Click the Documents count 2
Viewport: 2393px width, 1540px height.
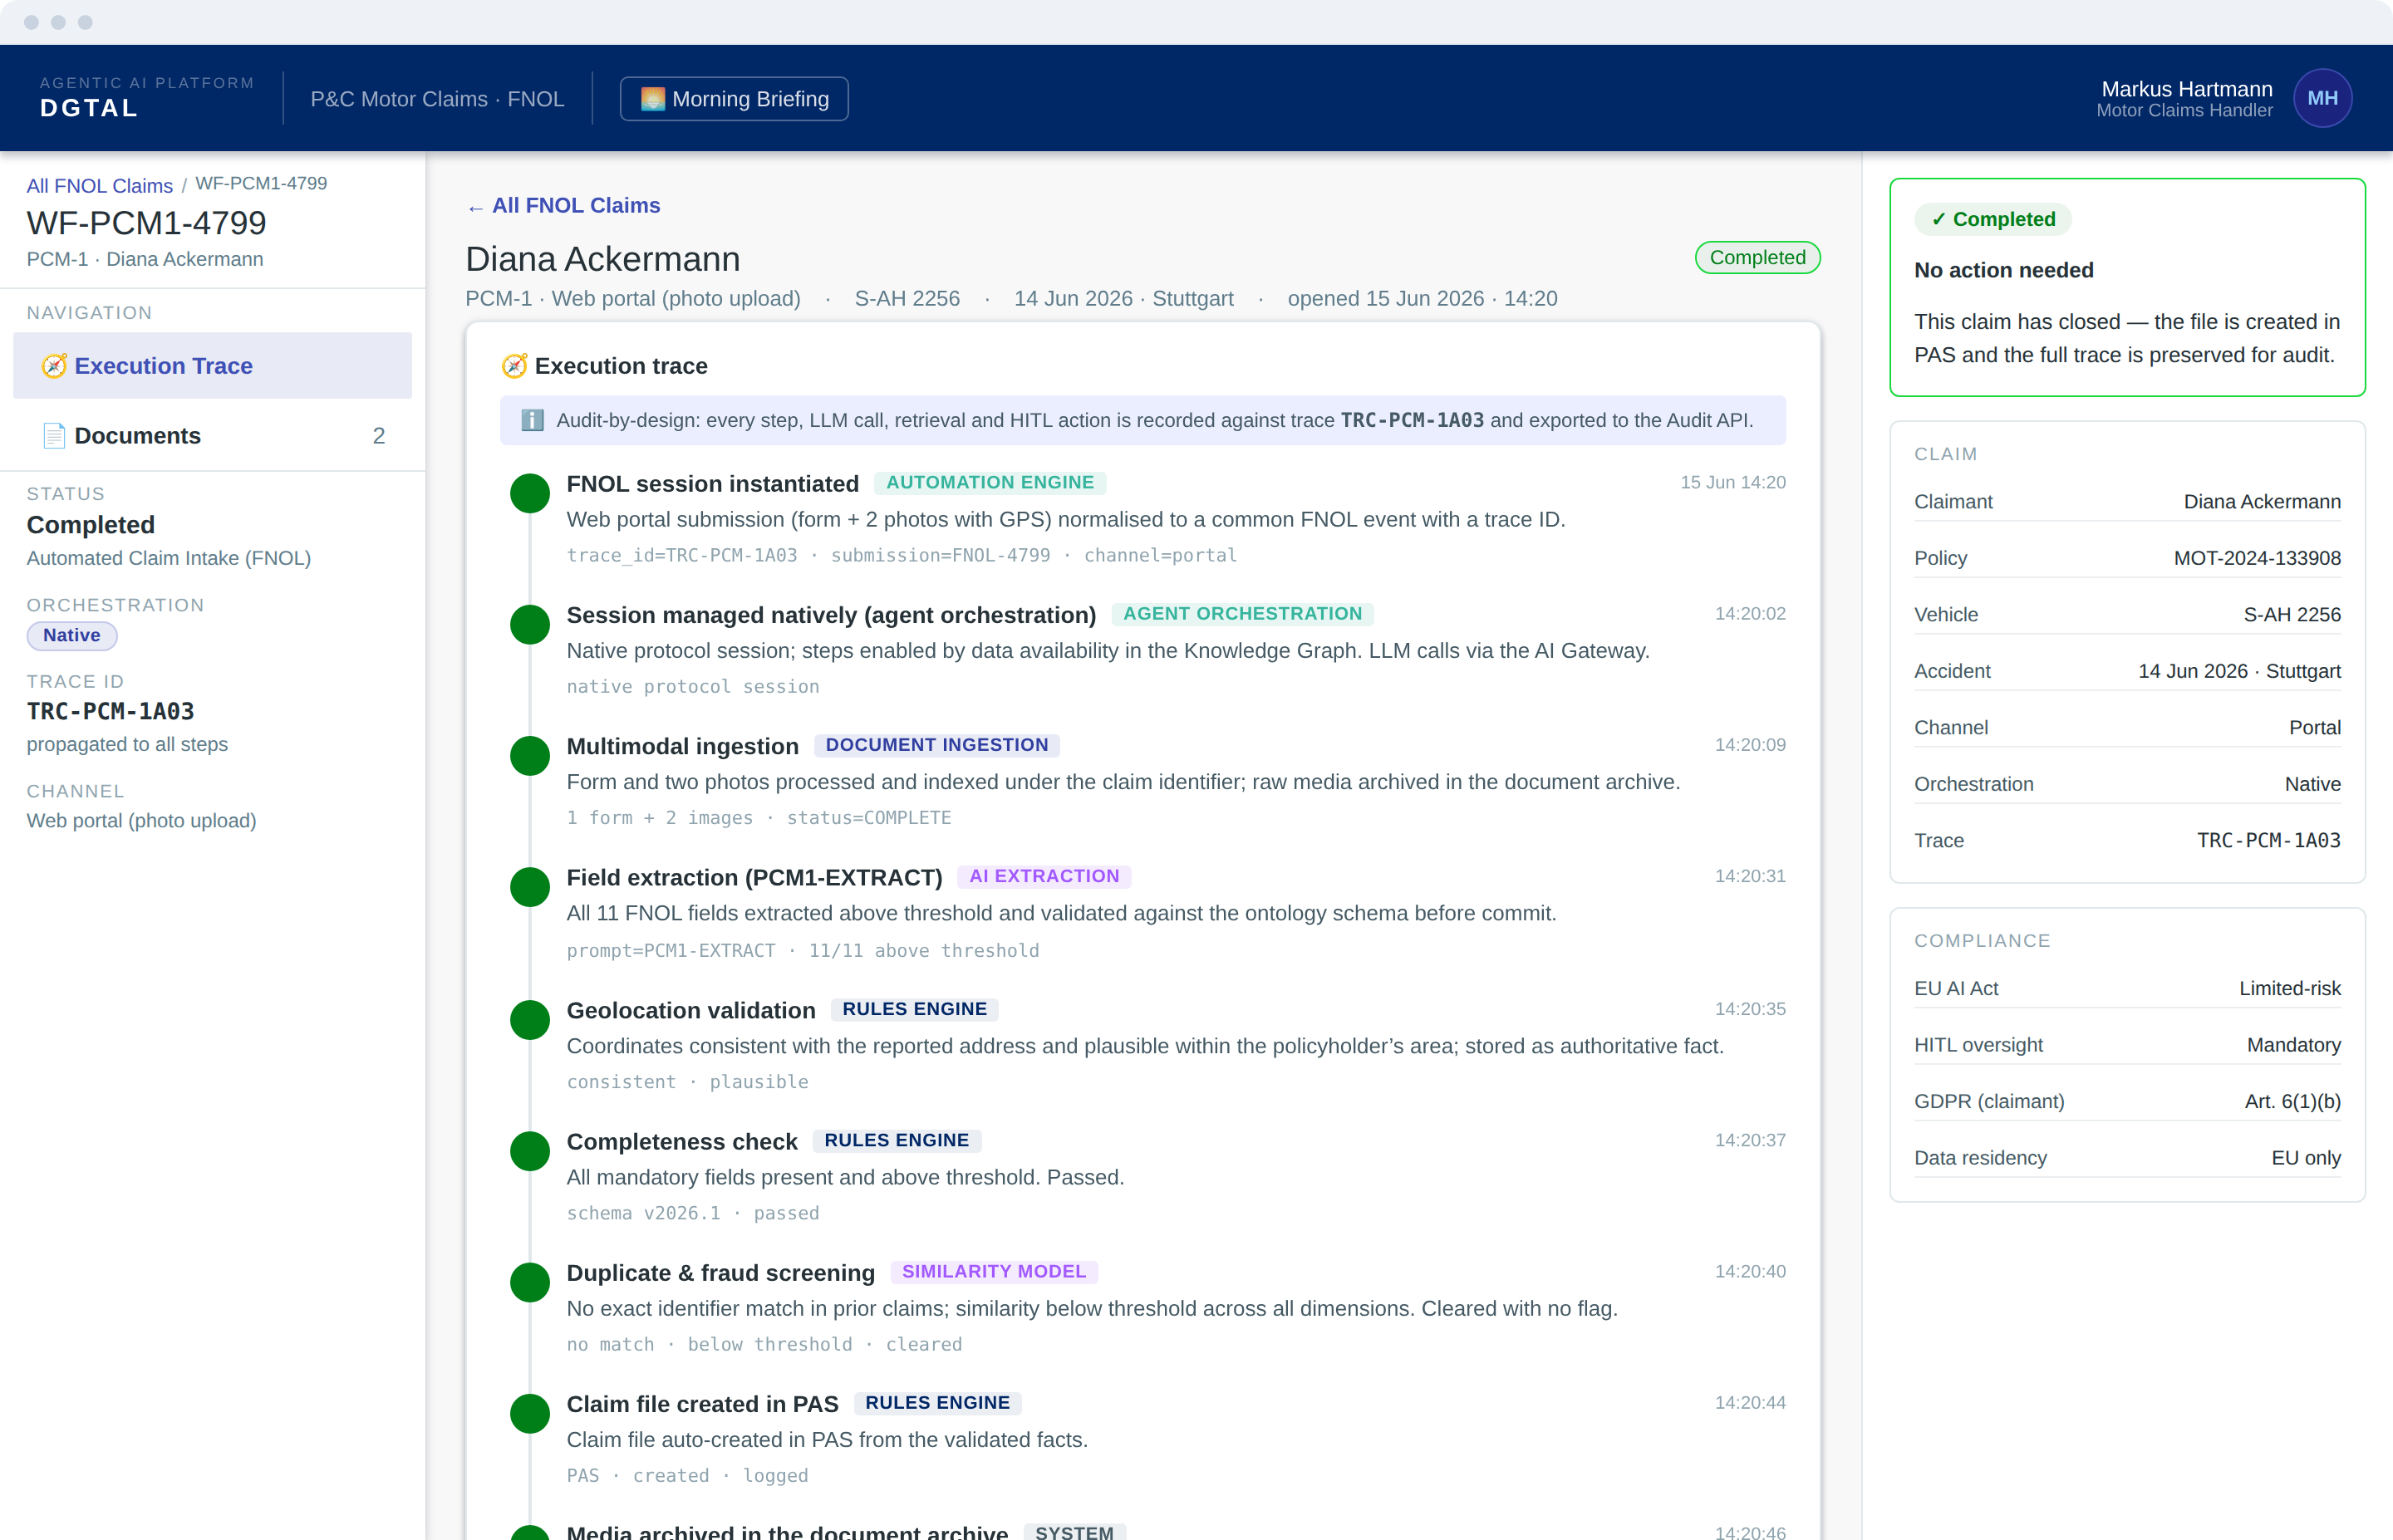(x=379, y=436)
